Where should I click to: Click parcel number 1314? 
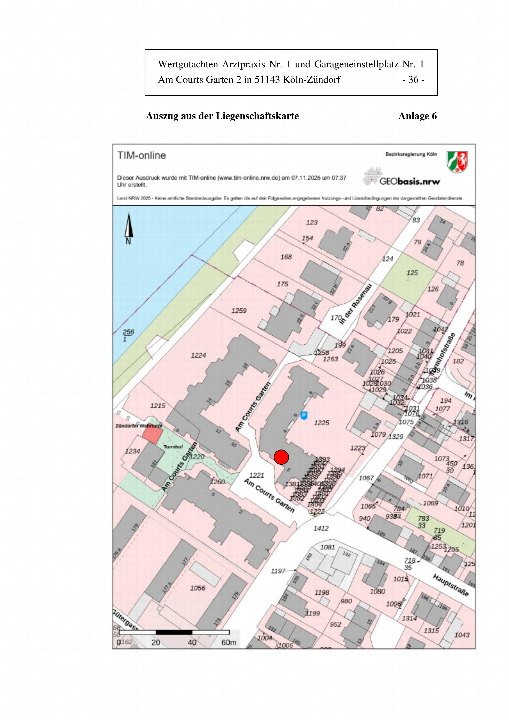pyautogui.click(x=410, y=618)
